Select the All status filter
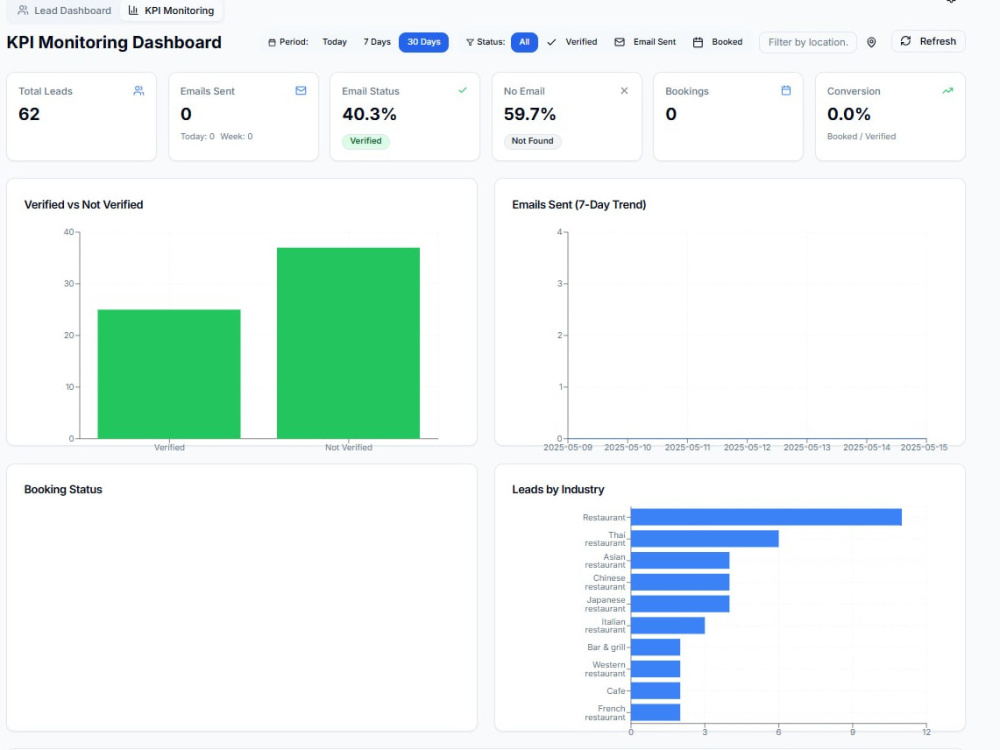The height and width of the screenshot is (750, 1000). (x=524, y=42)
